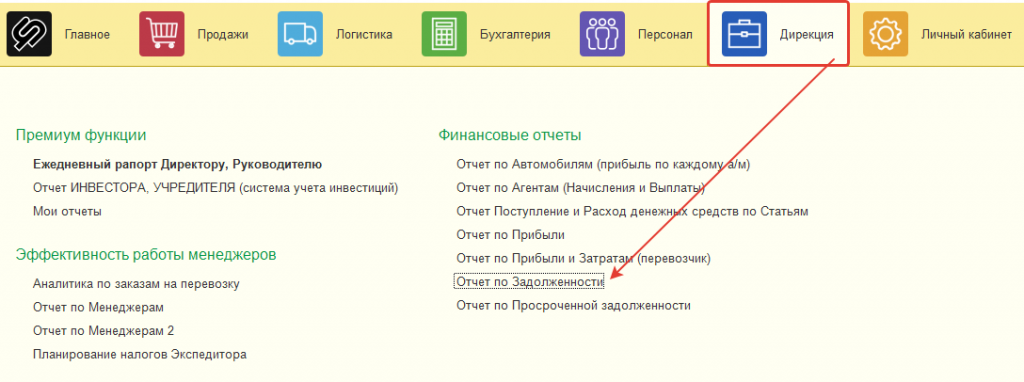The image size is (1024, 382).
Task: Open Планирование налогов Экспедитора
Action: pos(140,355)
